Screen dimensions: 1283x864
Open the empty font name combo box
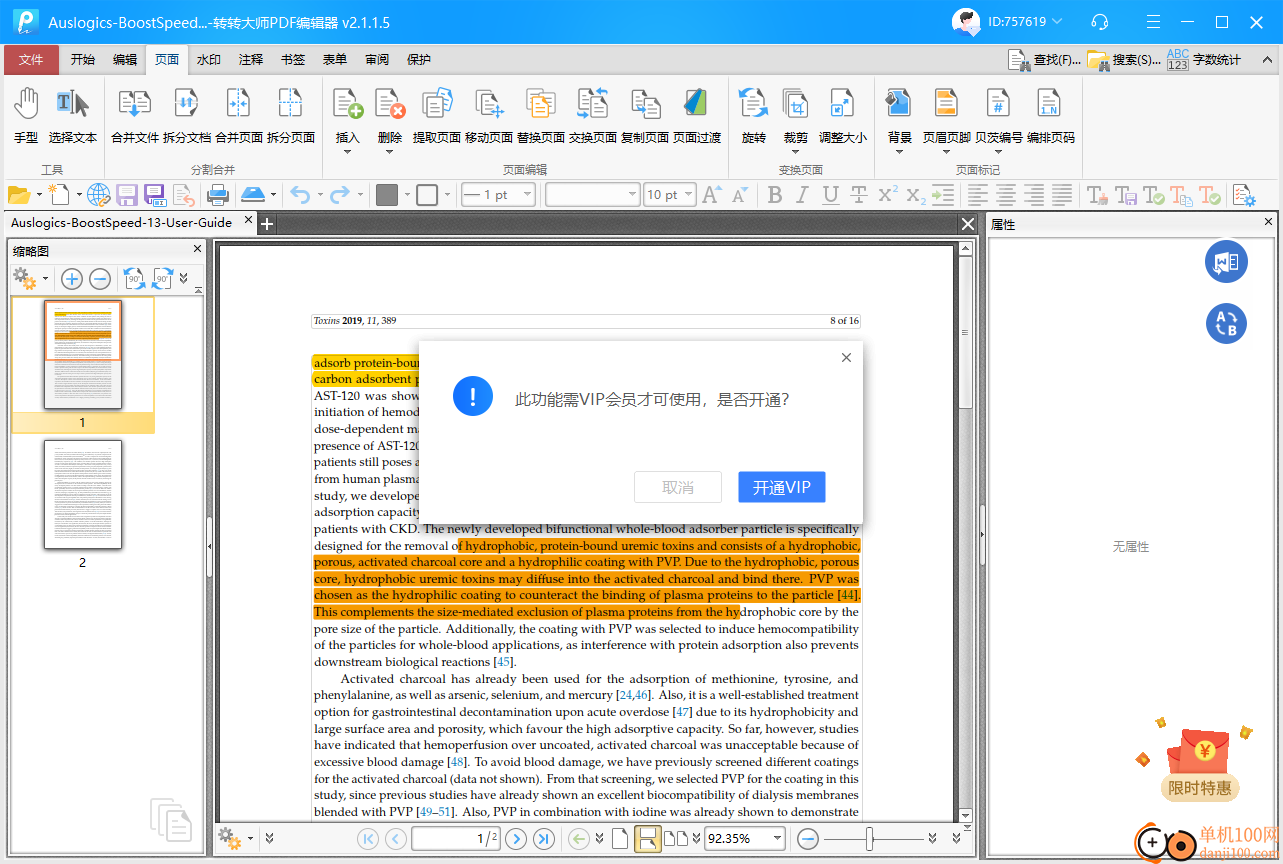point(593,195)
